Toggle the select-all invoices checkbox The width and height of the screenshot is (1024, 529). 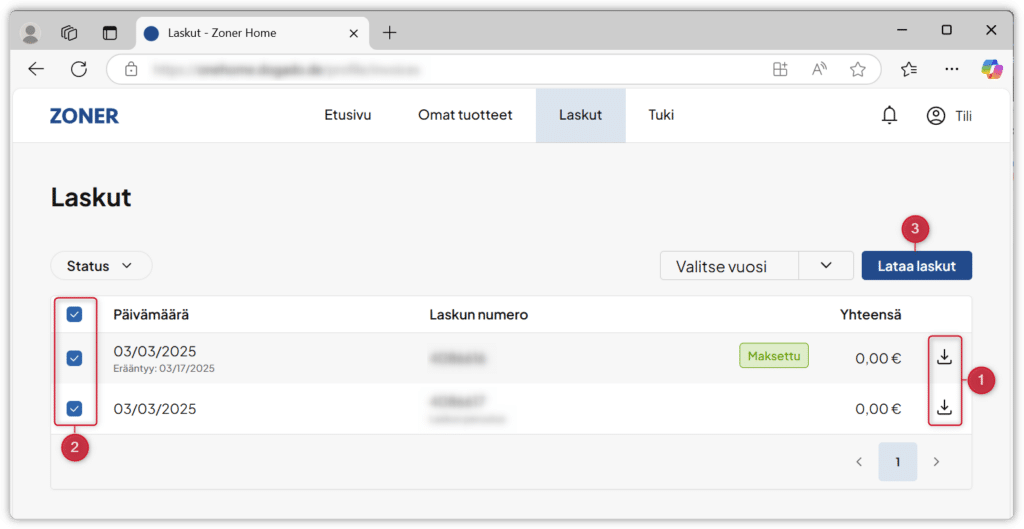[x=74, y=315]
